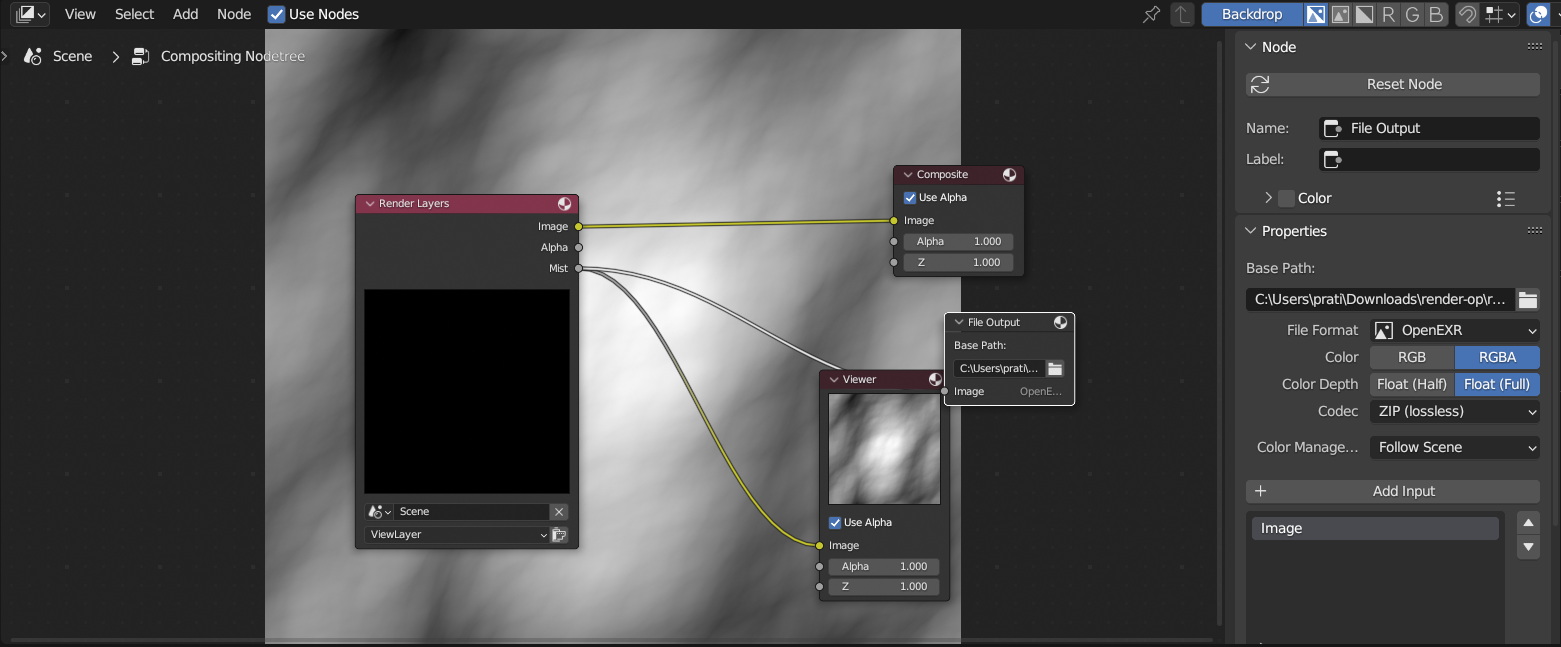
Task: Click the Image output socket of Render Layers
Action: [x=578, y=227]
